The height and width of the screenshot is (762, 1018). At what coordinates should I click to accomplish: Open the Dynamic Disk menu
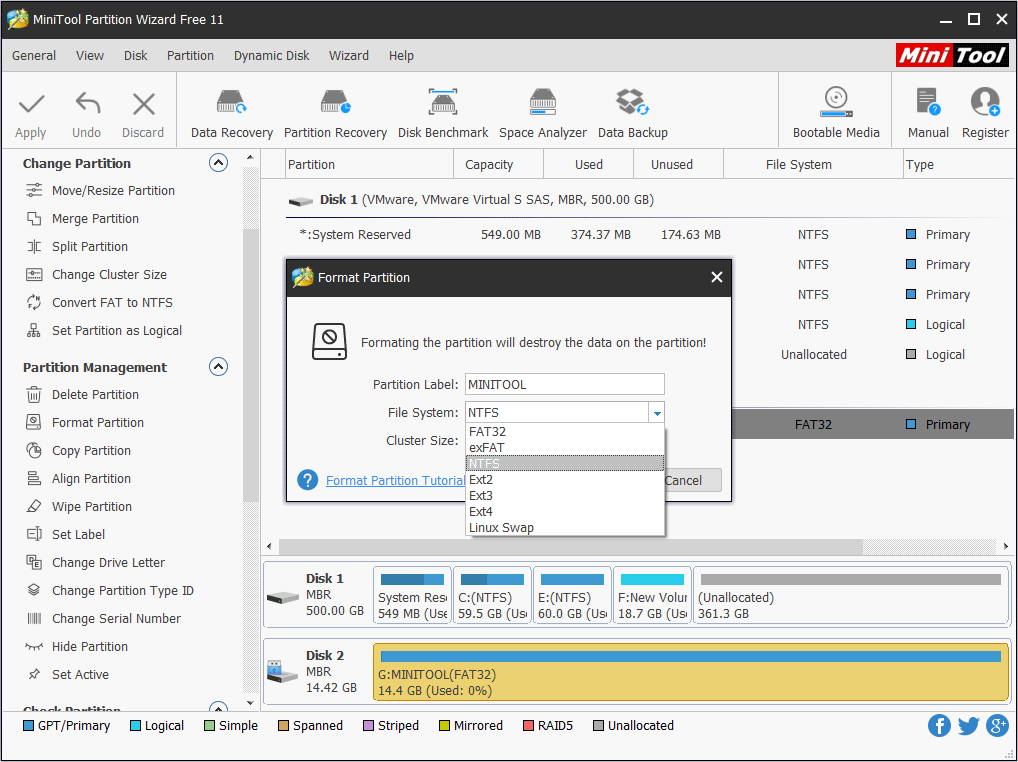(x=271, y=55)
